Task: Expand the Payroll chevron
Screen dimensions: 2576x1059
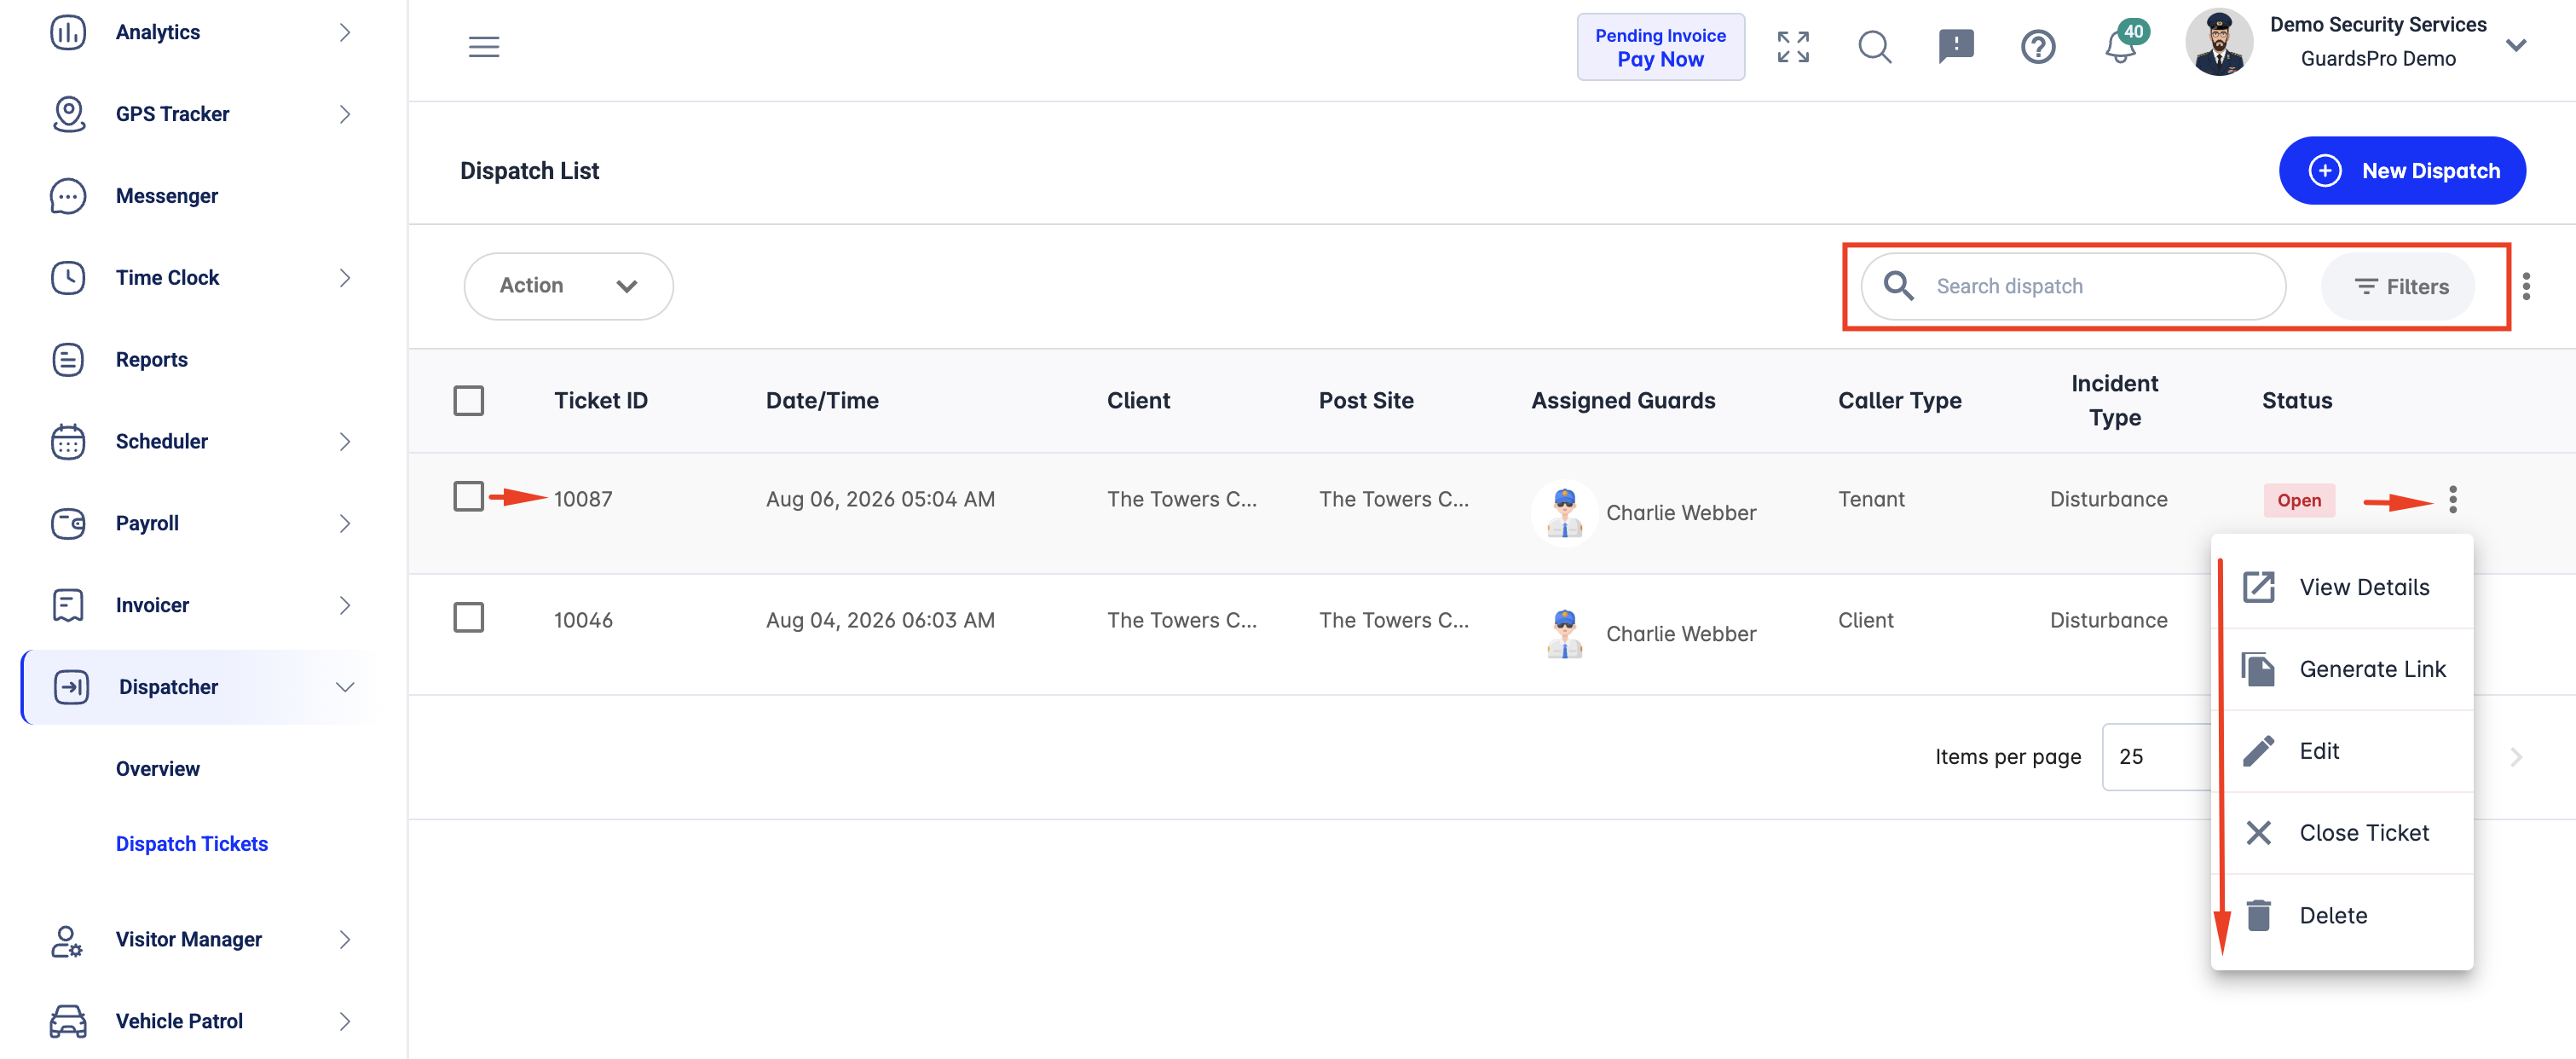Action: (x=345, y=524)
